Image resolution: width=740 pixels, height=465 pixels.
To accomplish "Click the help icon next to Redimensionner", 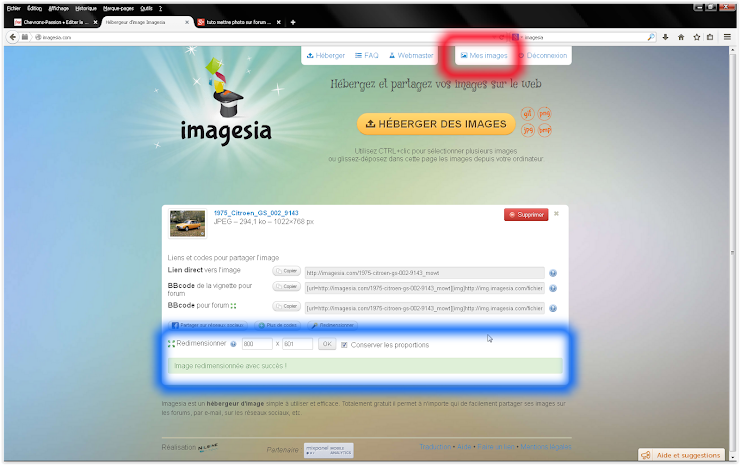I will pos(233,344).
